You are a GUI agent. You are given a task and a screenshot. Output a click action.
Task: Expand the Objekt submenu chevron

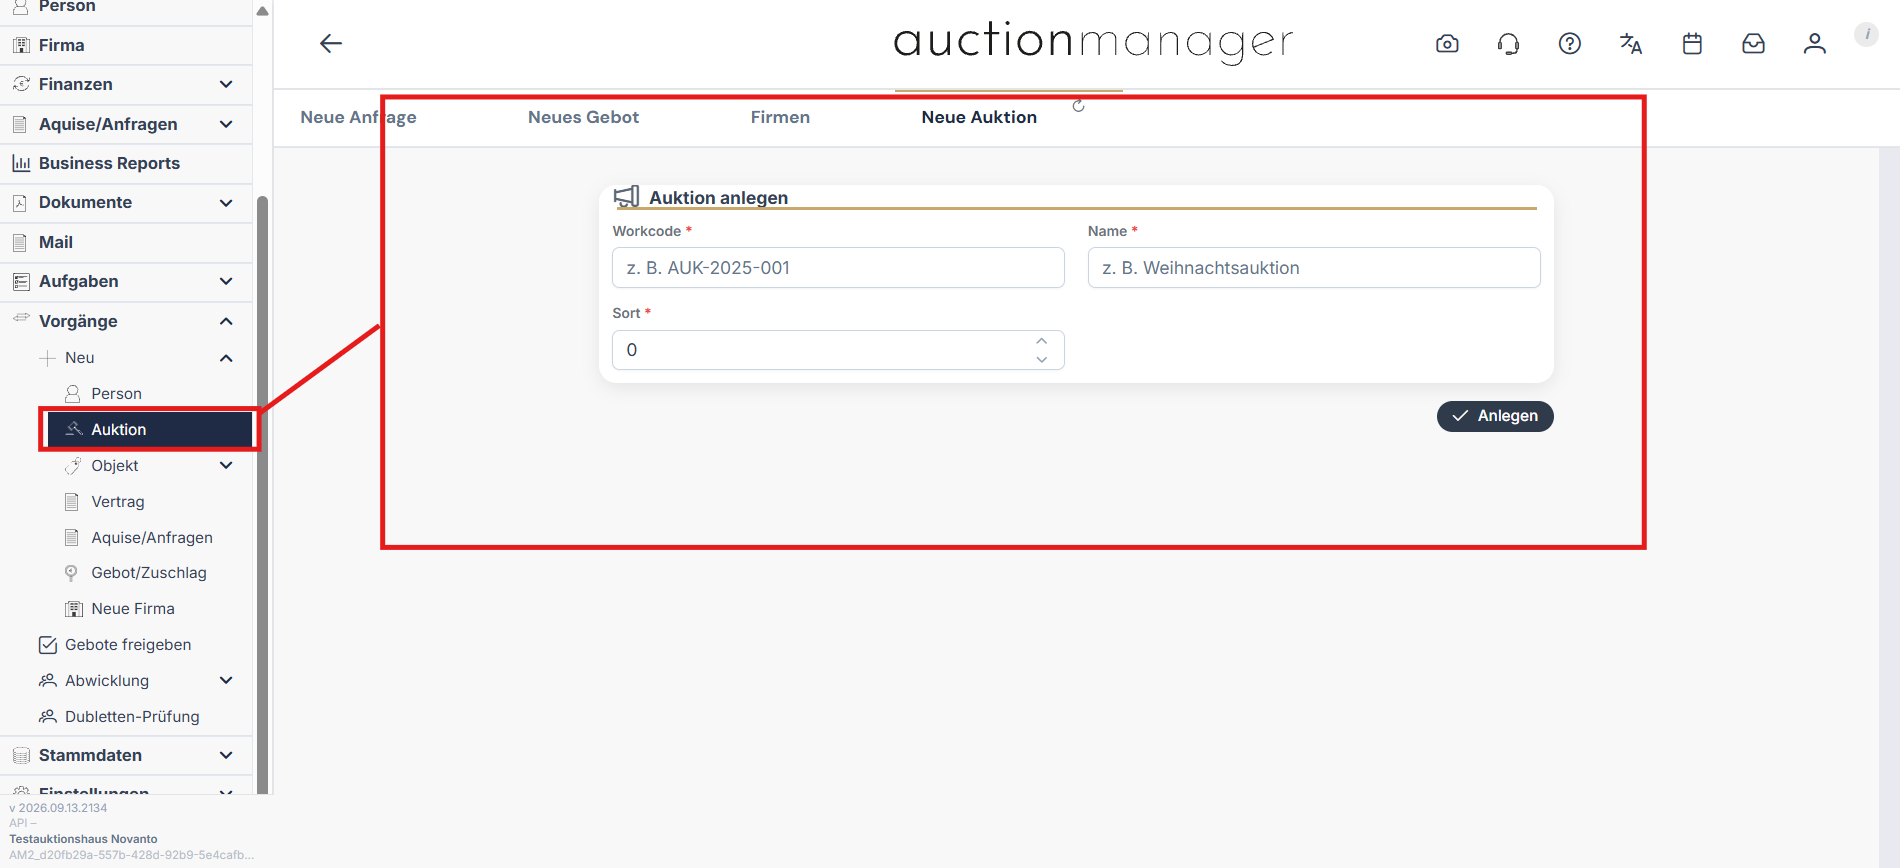tap(226, 465)
